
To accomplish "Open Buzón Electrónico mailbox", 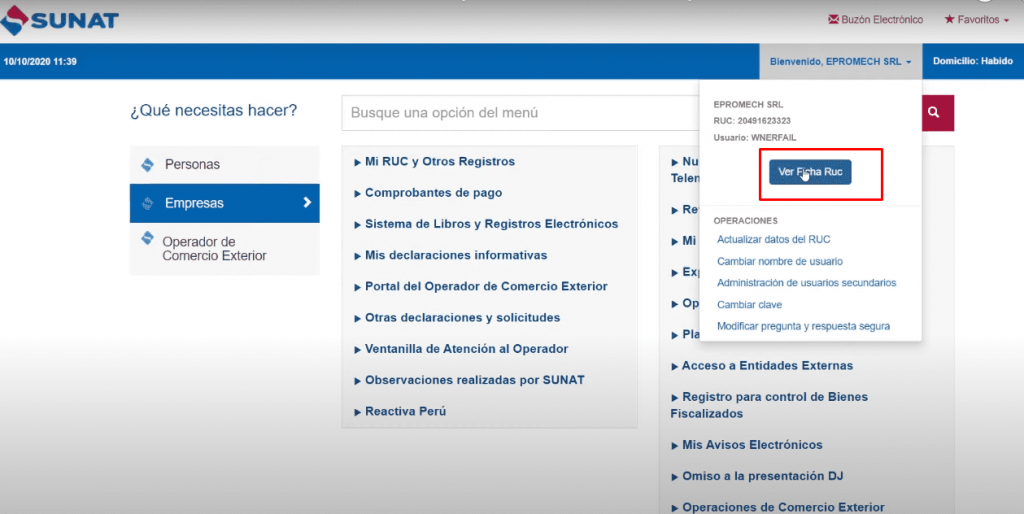I will point(875,20).
